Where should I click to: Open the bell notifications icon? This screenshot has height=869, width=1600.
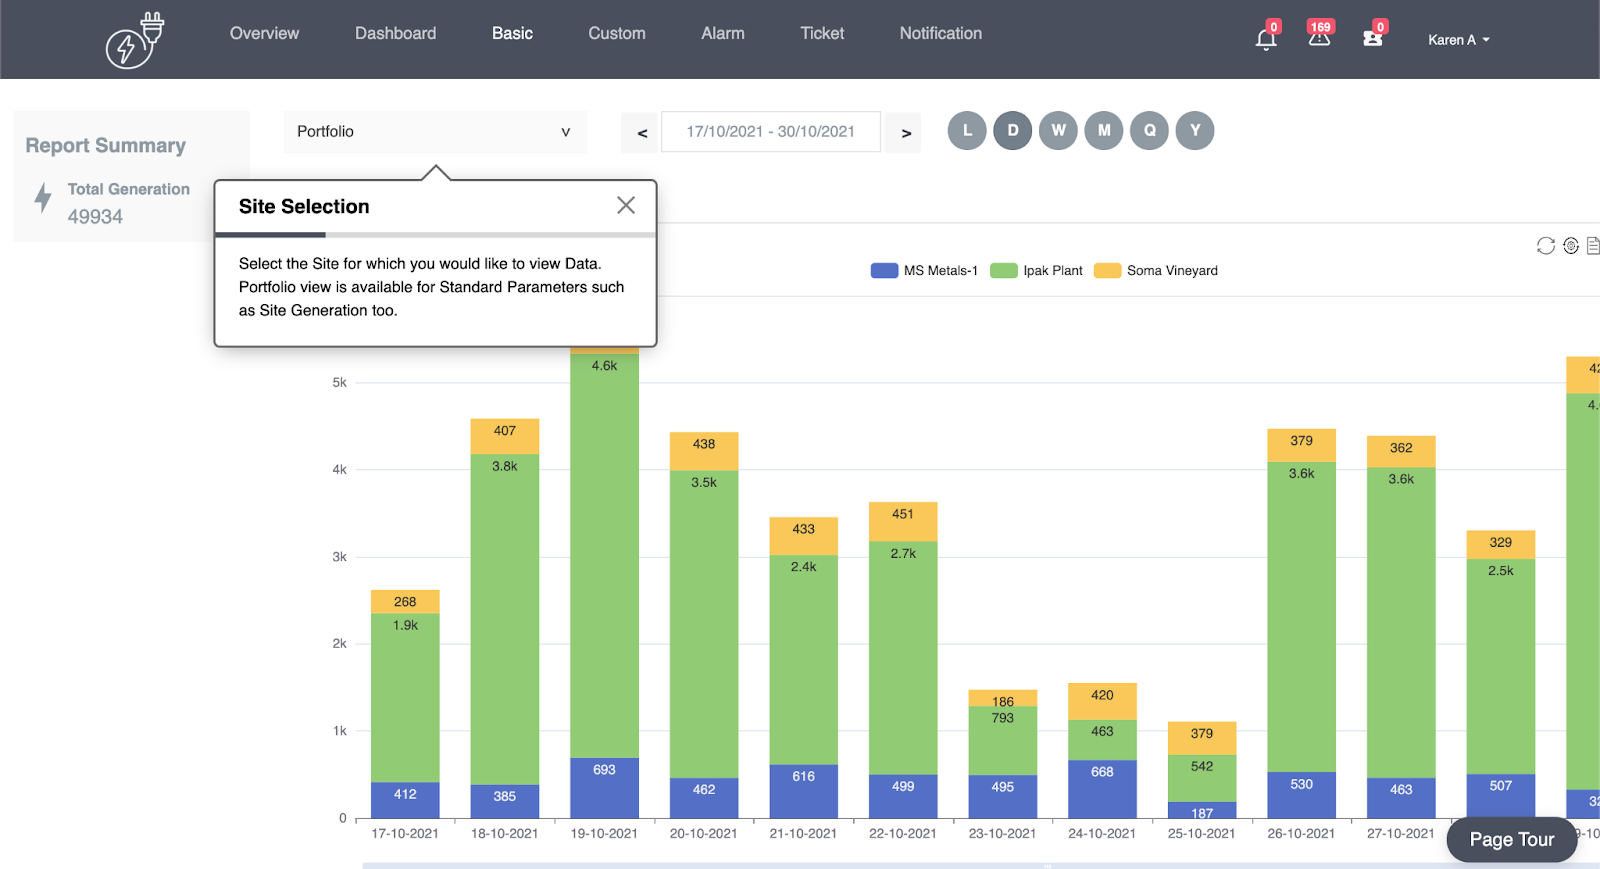coord(1265,39)
